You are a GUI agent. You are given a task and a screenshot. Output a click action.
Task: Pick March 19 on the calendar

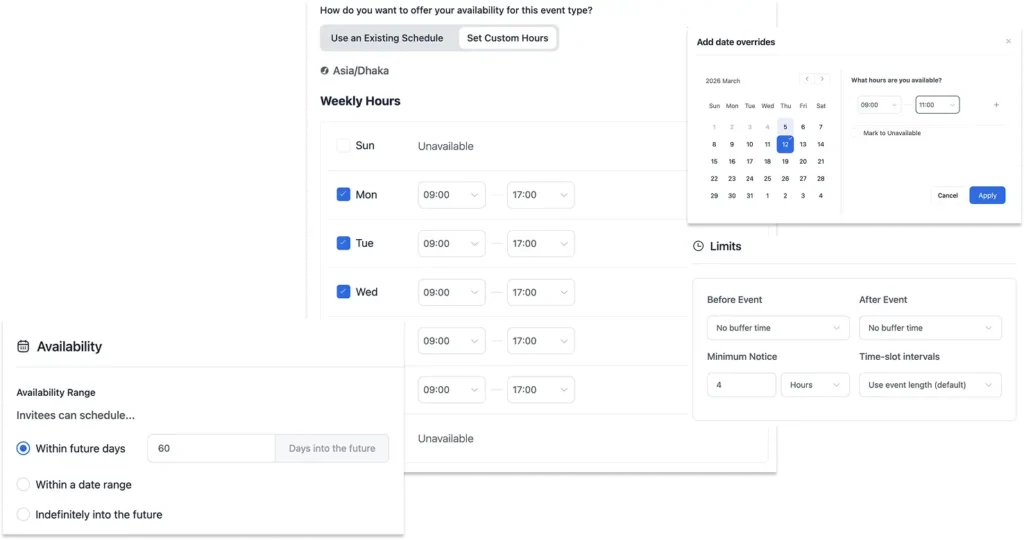click(x=785, y=161)
